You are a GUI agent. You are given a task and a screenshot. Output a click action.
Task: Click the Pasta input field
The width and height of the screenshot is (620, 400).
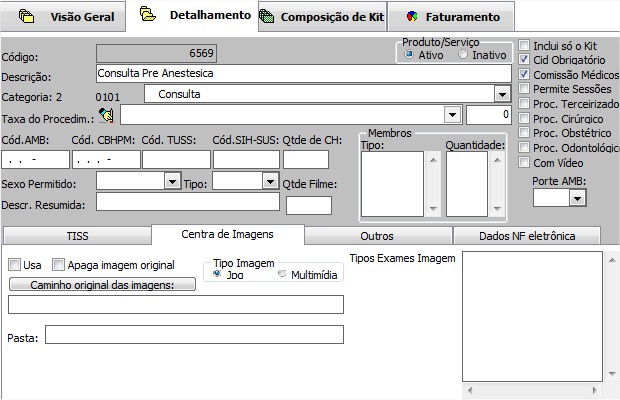point(194,335)
